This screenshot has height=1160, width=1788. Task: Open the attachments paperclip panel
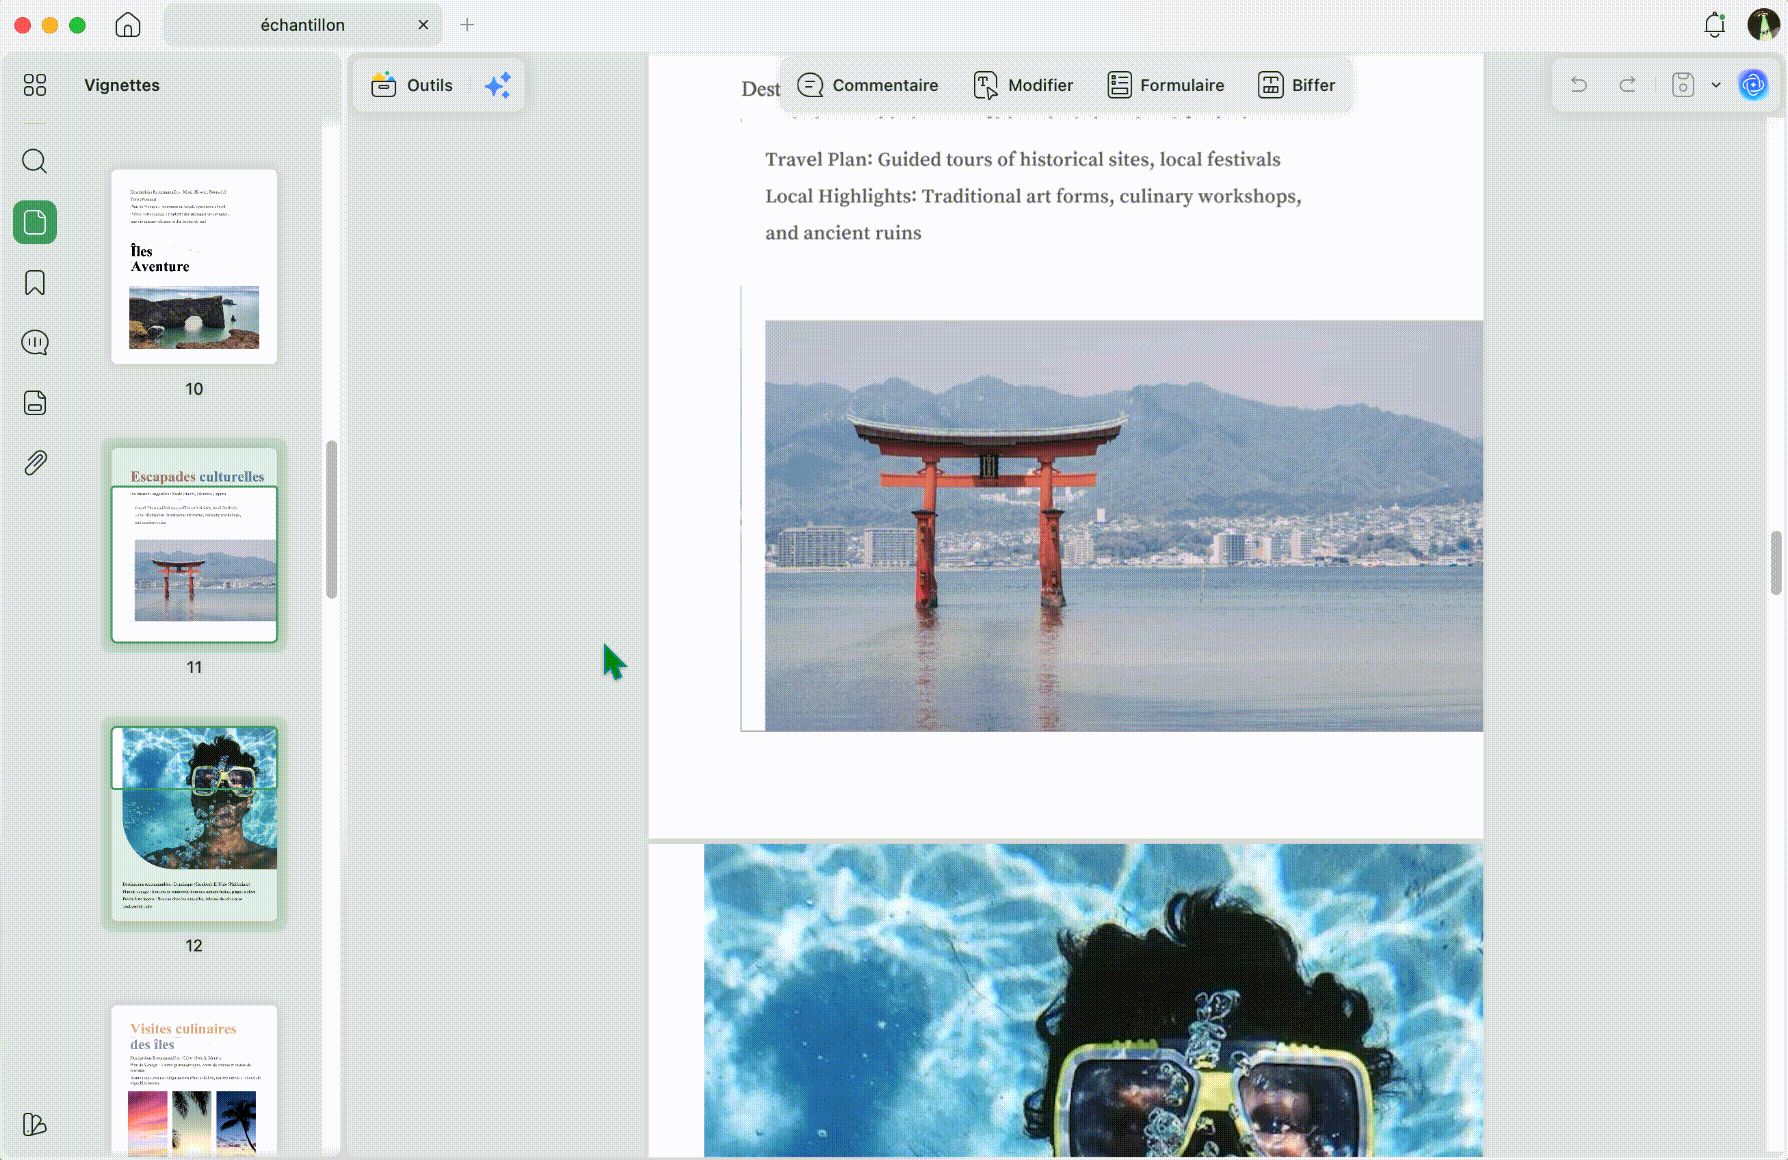point(35,463)
